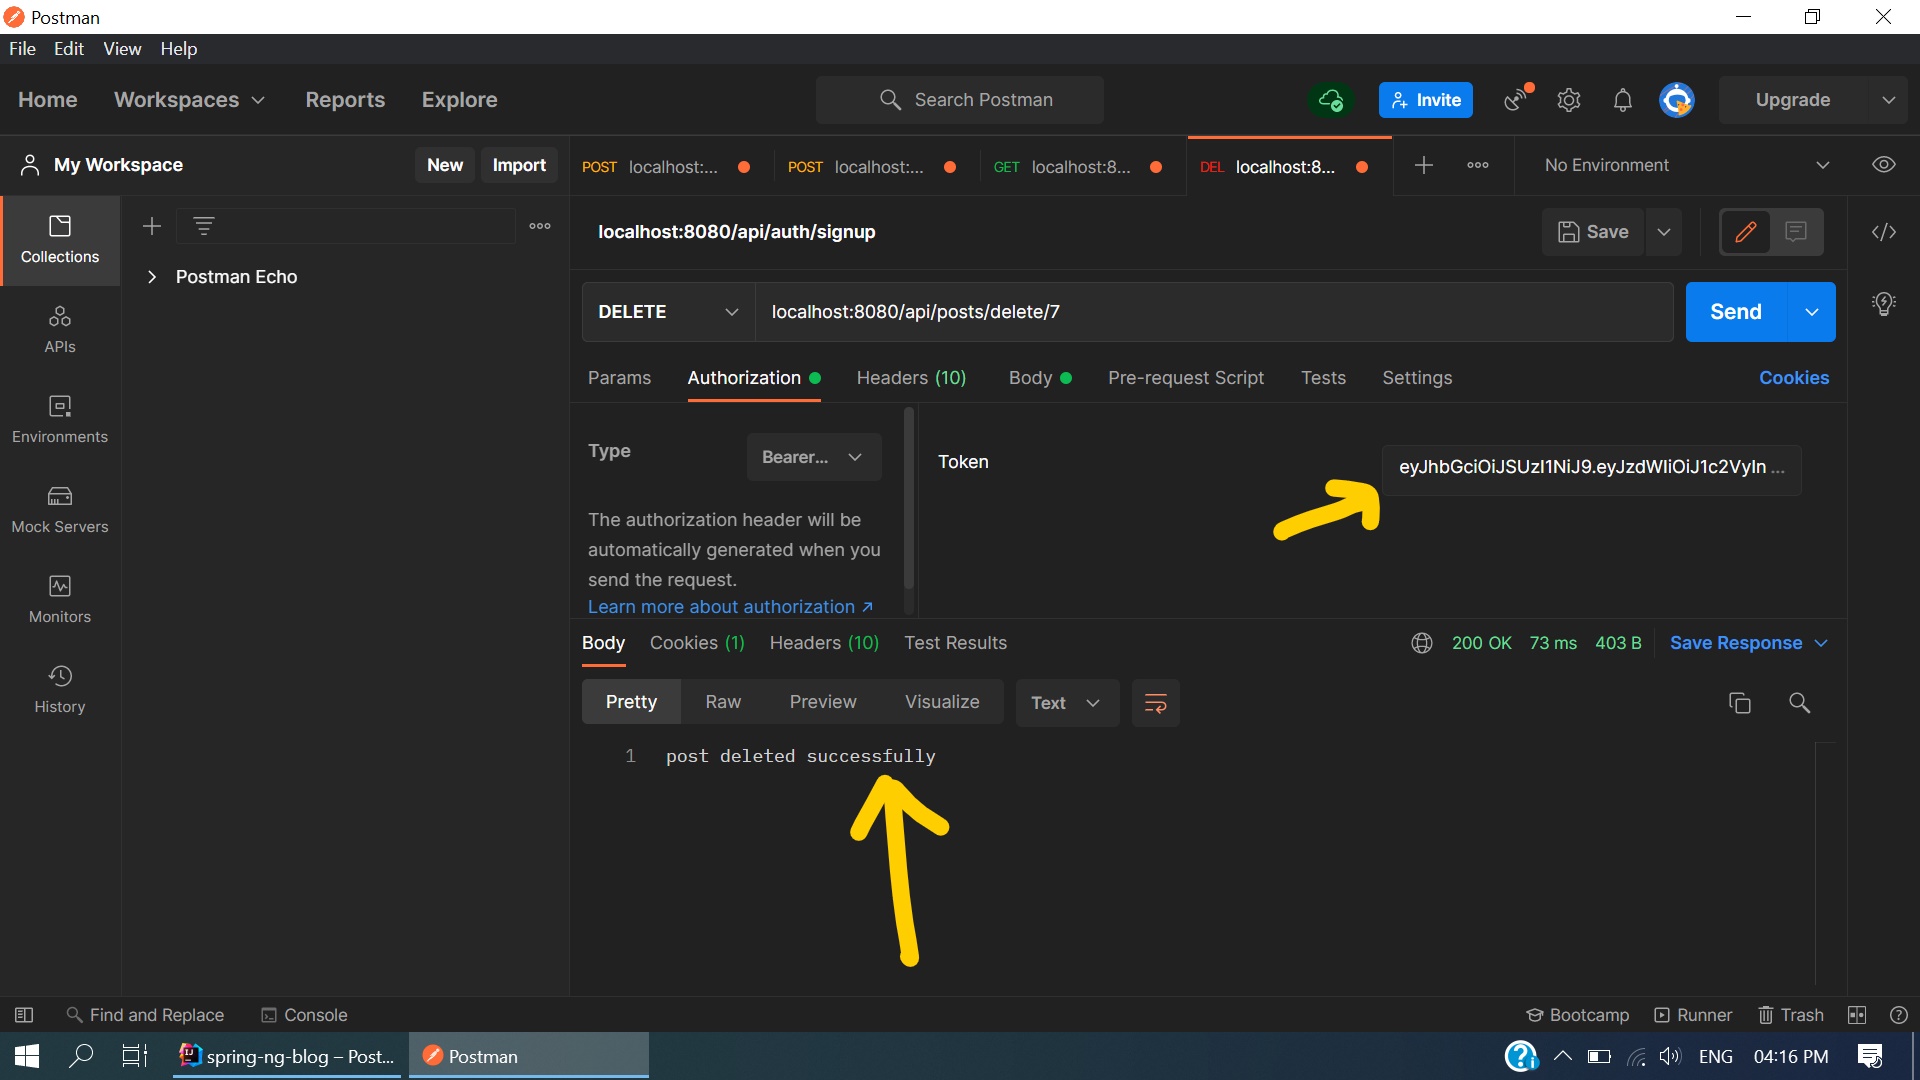Expand the Postman Echo collection
The width and height of the screenshot is (1920, 1080).
tap(152, 277)
